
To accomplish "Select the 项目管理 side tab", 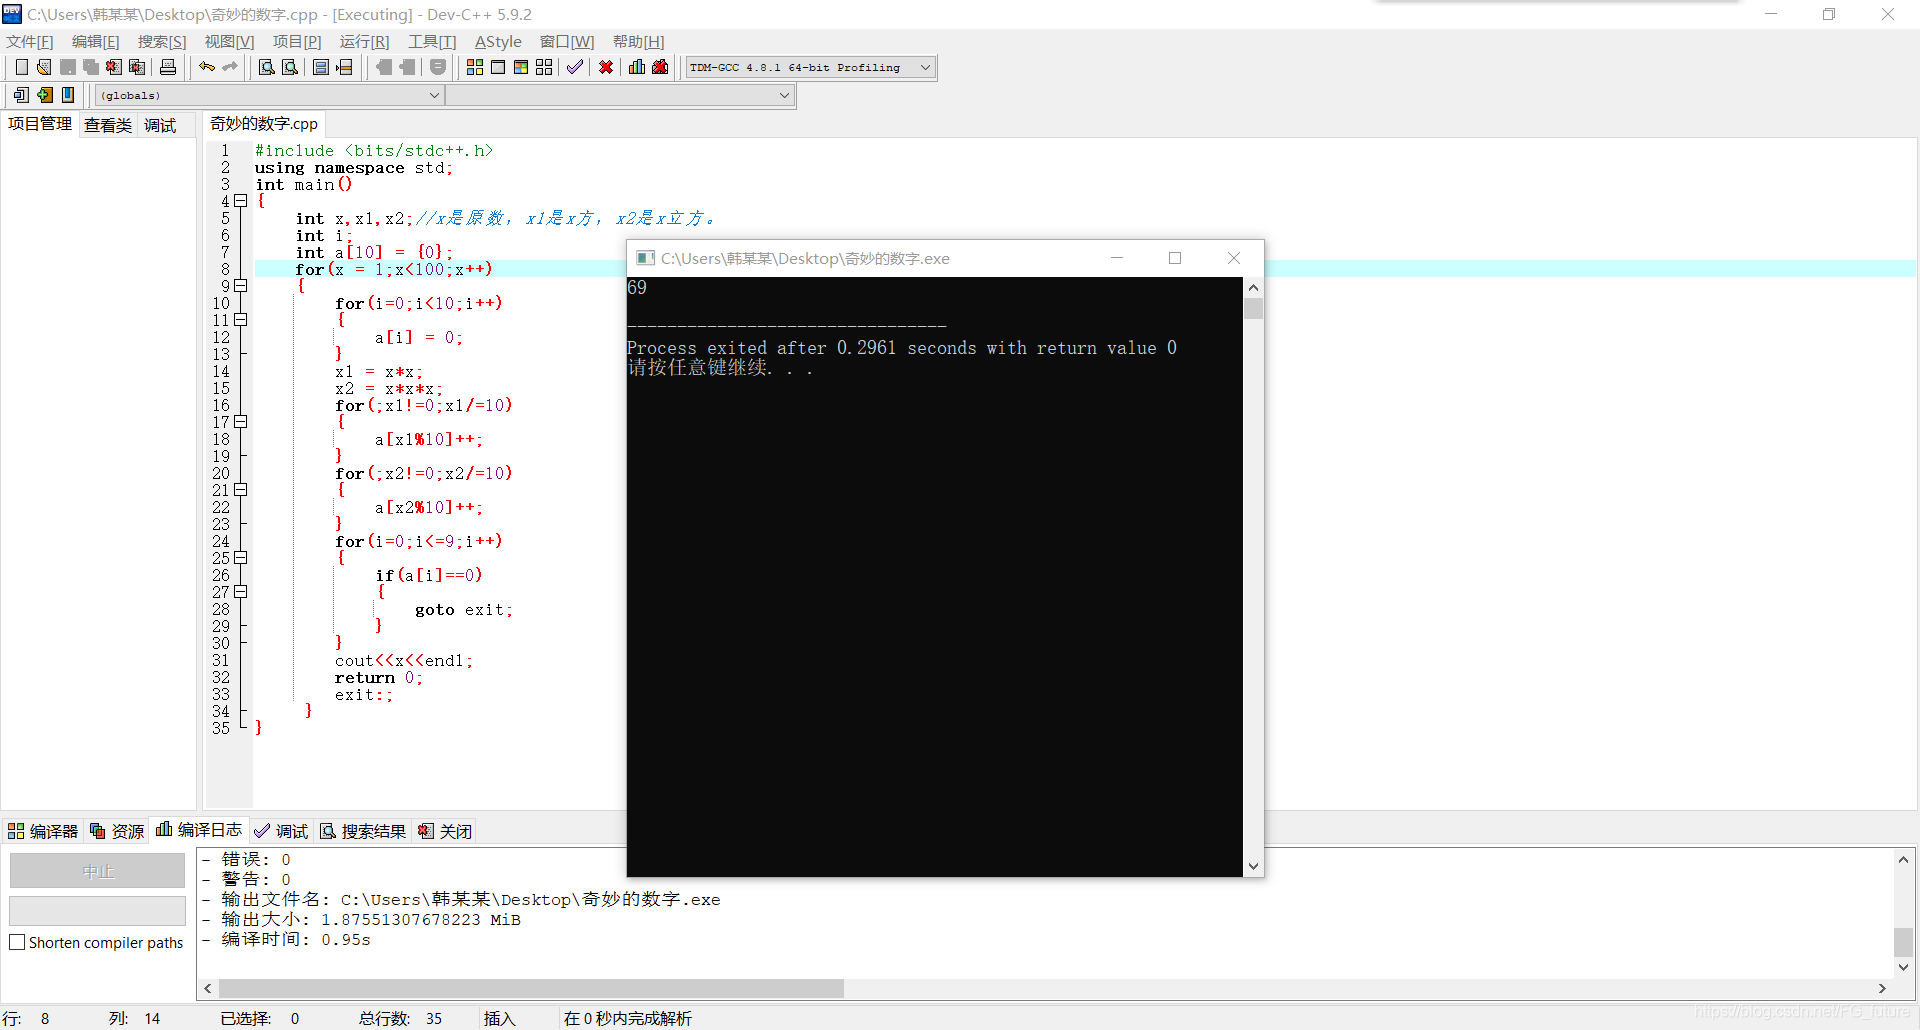I will coord(40,124).
